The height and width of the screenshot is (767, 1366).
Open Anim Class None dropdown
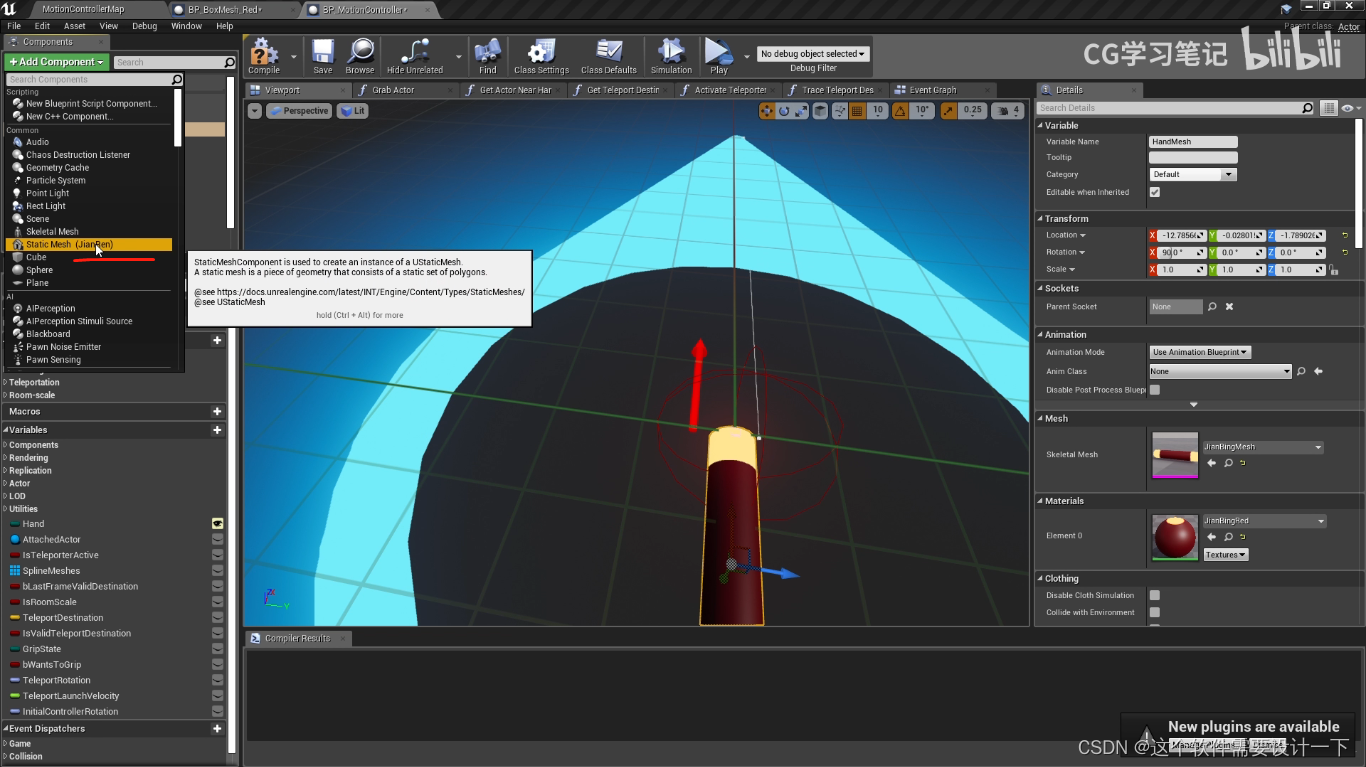coord(1220,371)
